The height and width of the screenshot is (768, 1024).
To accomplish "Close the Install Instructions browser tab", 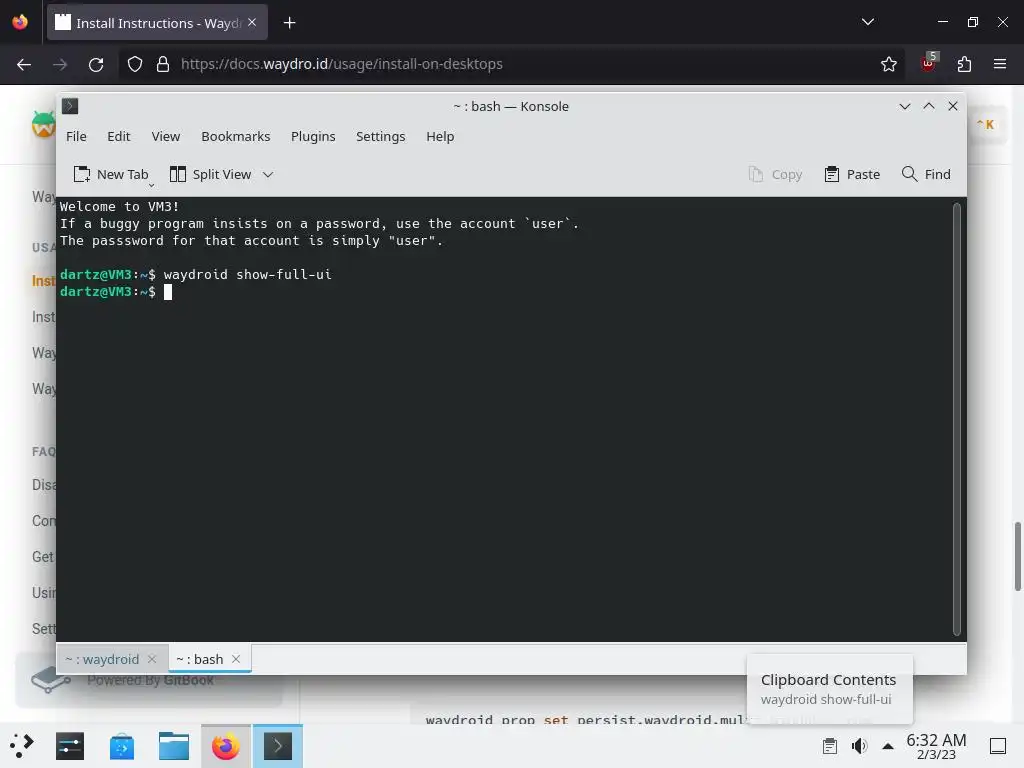I will tap(252, 23).
